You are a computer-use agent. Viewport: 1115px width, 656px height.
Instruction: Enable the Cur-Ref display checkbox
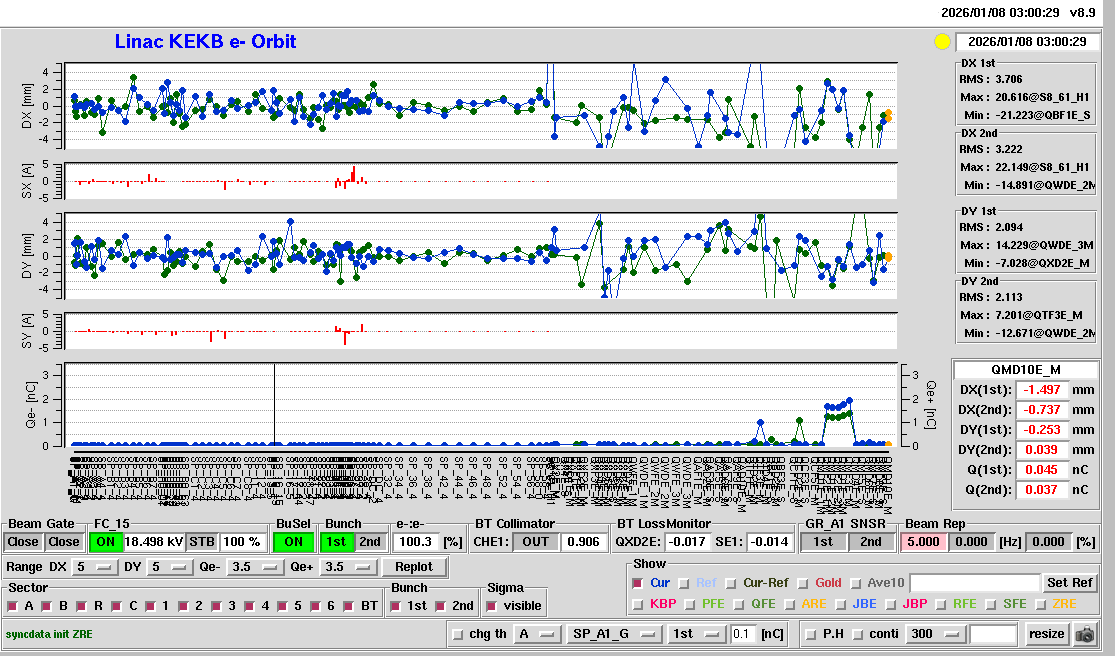click(x=732, y=583)
